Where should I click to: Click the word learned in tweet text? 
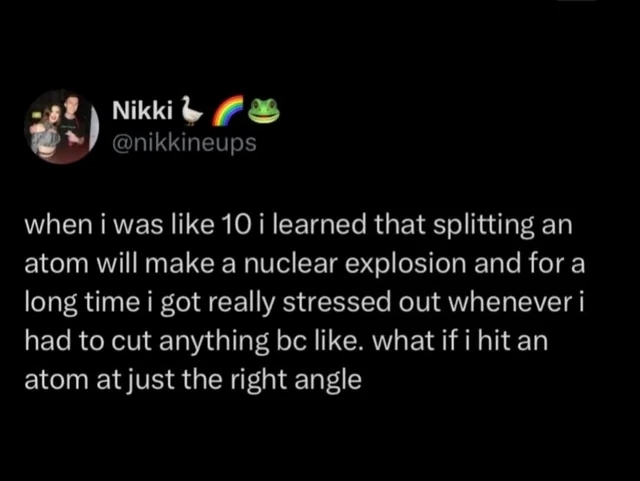[318, 226]
